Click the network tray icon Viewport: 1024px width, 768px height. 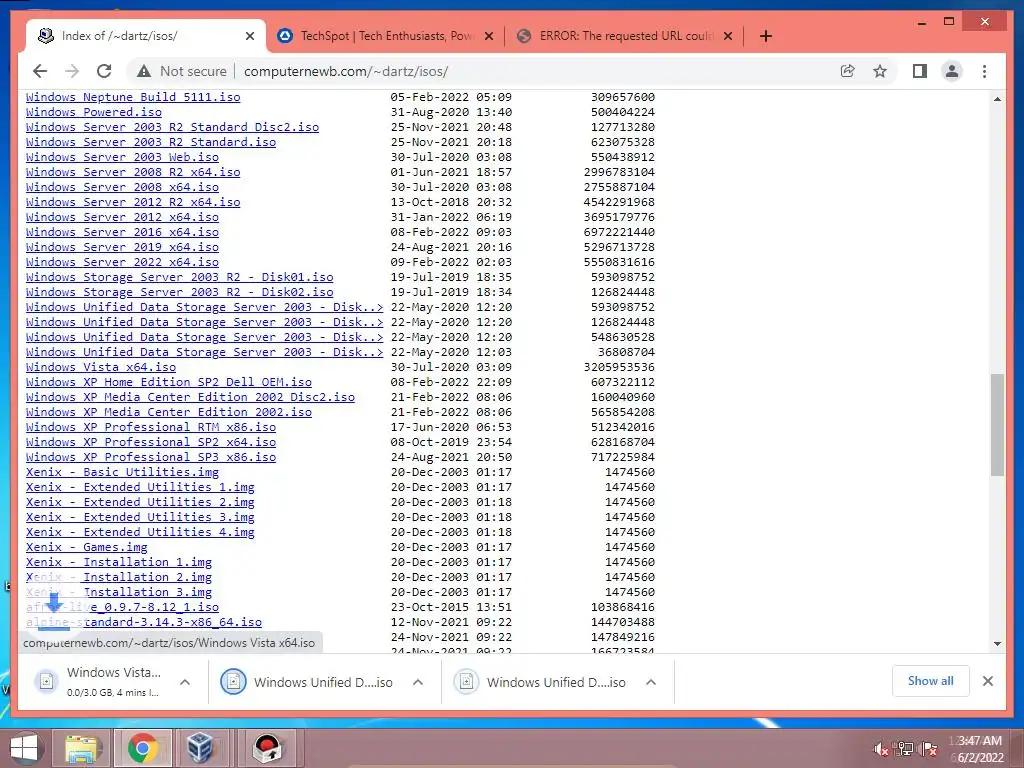pos(905,749)
